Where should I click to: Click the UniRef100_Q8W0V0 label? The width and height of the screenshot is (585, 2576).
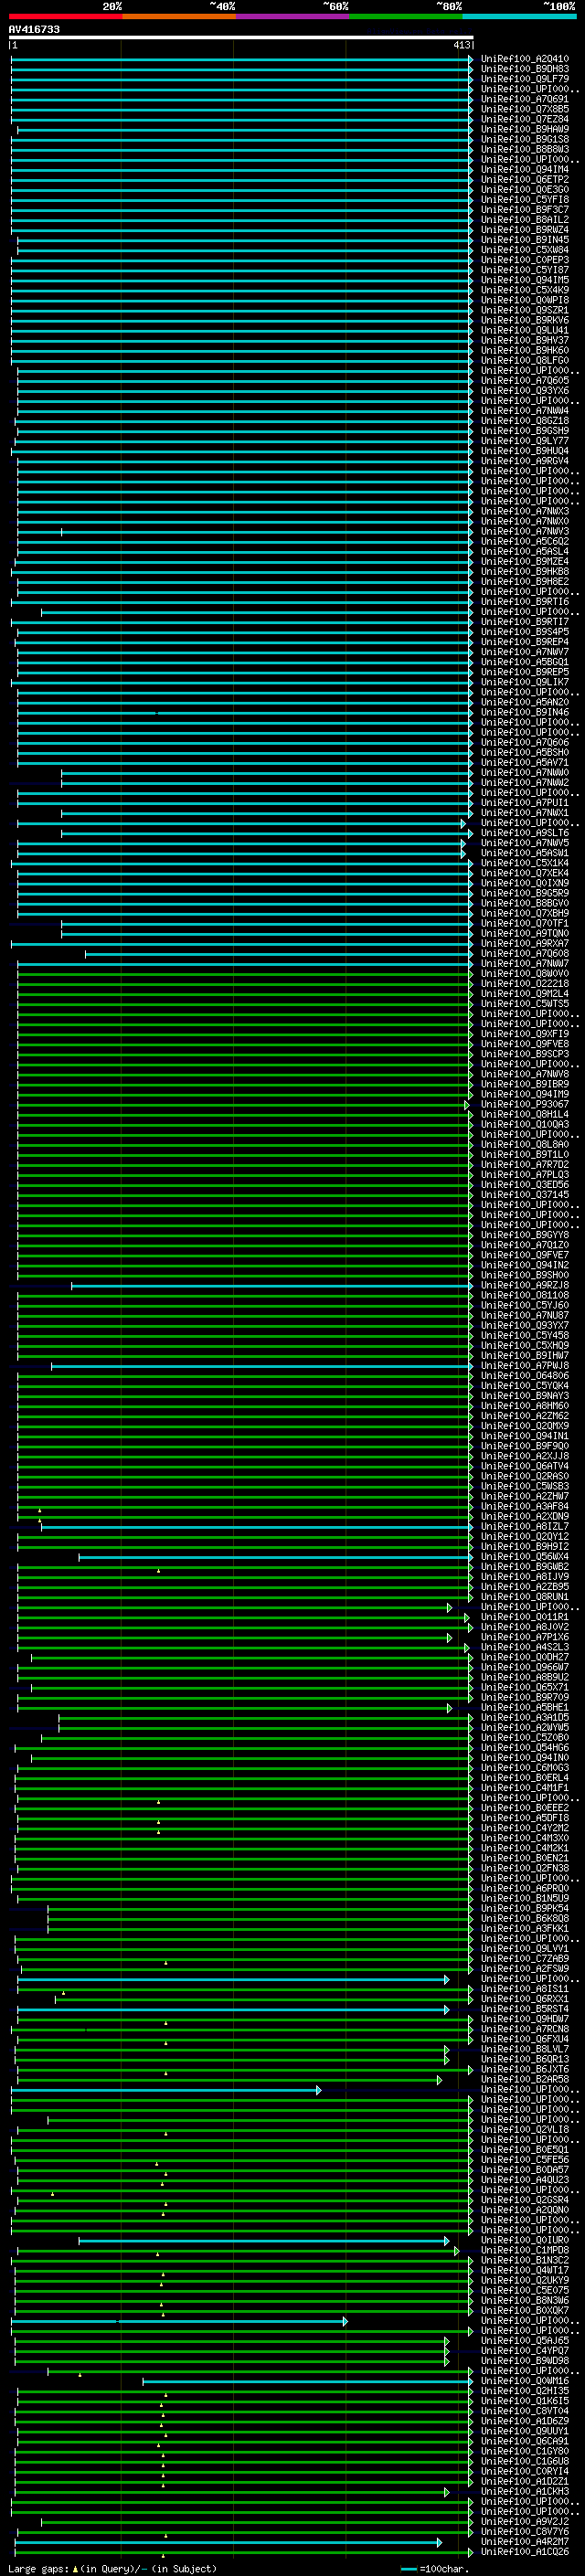pyautogui.click(x=525, y=973)
